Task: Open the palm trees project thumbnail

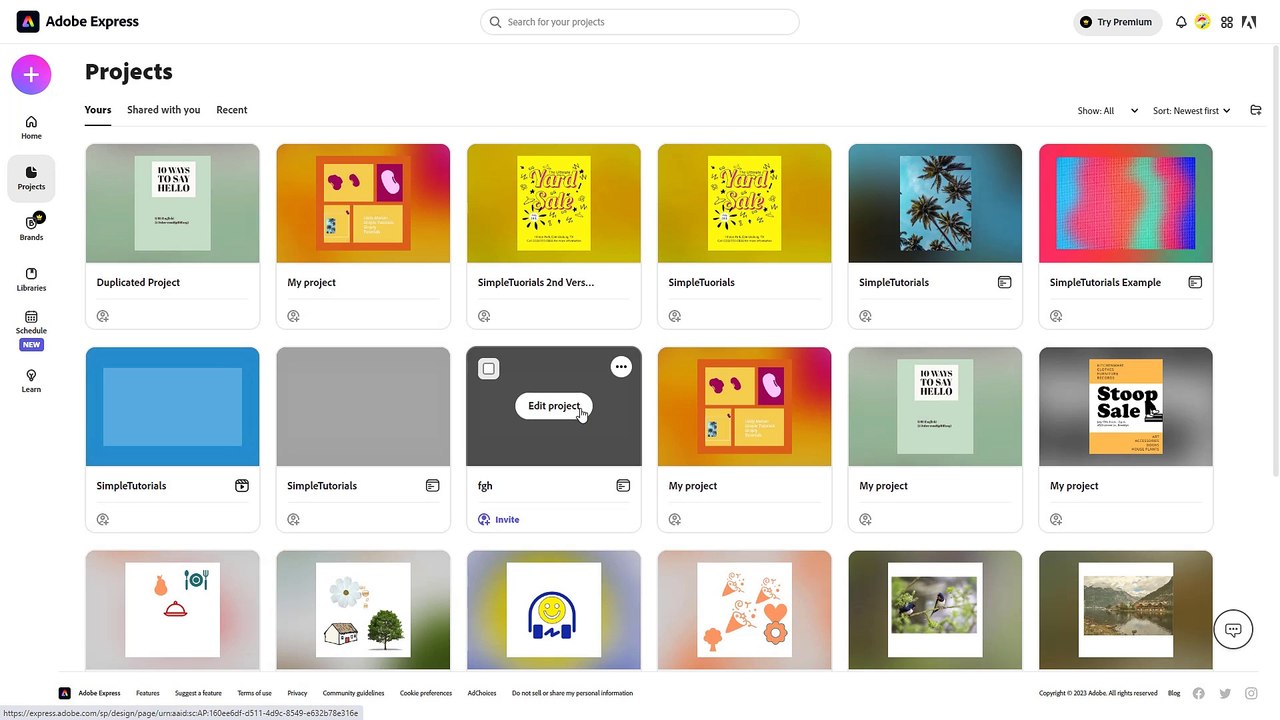Action: click(x=935, y=204)
